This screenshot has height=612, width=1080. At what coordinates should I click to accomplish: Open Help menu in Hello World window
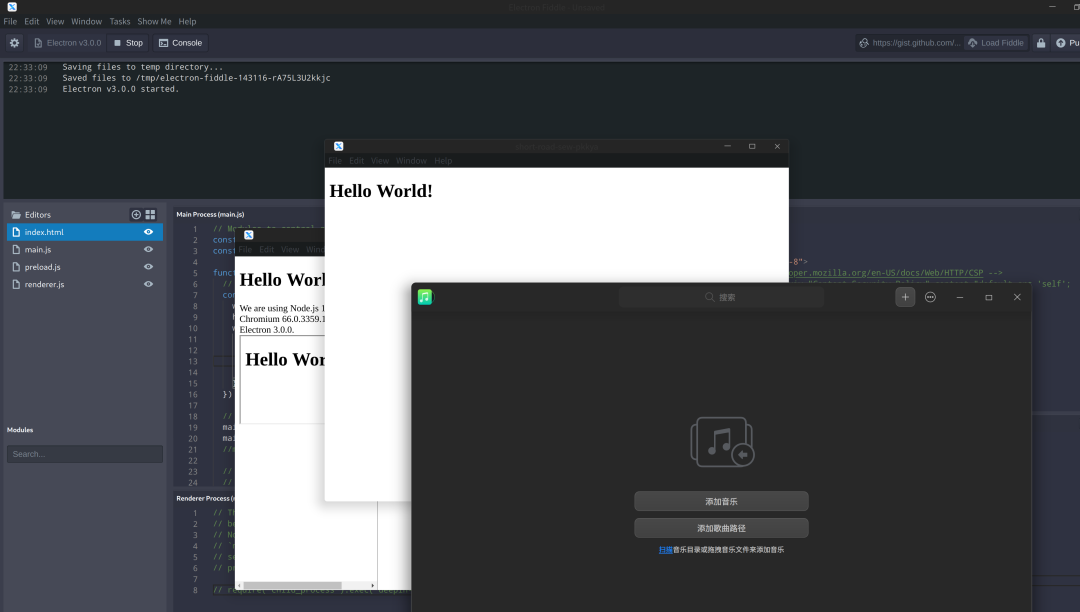click(443, 160)
